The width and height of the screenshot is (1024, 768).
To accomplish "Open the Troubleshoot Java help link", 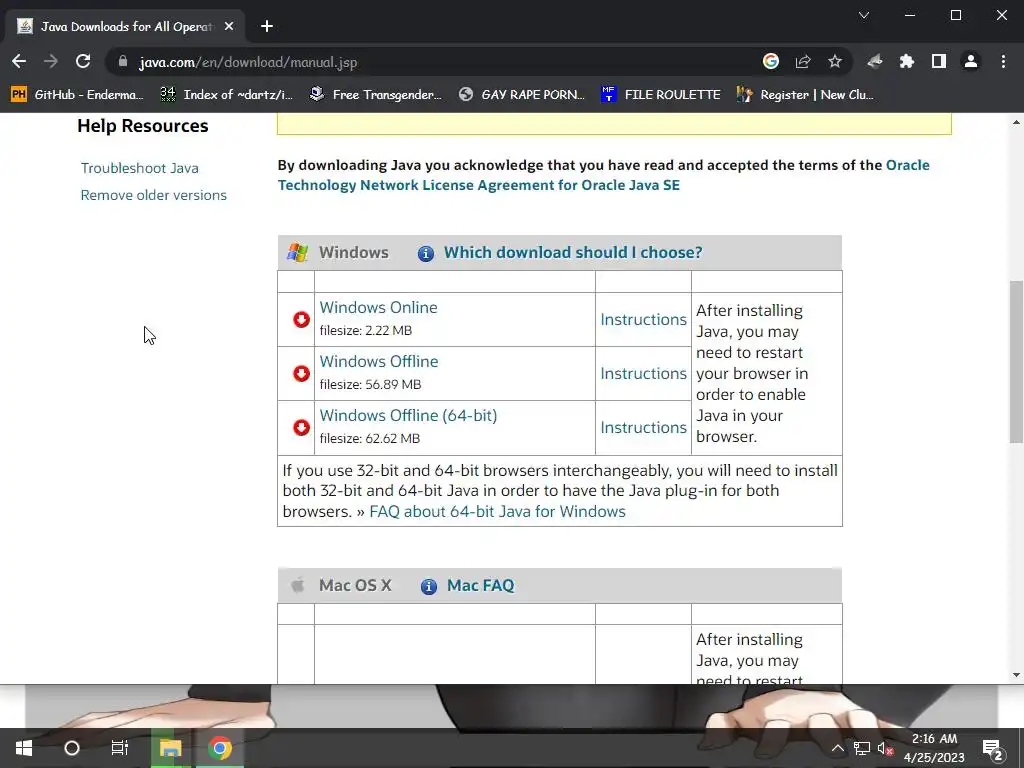I will (140, 168).
